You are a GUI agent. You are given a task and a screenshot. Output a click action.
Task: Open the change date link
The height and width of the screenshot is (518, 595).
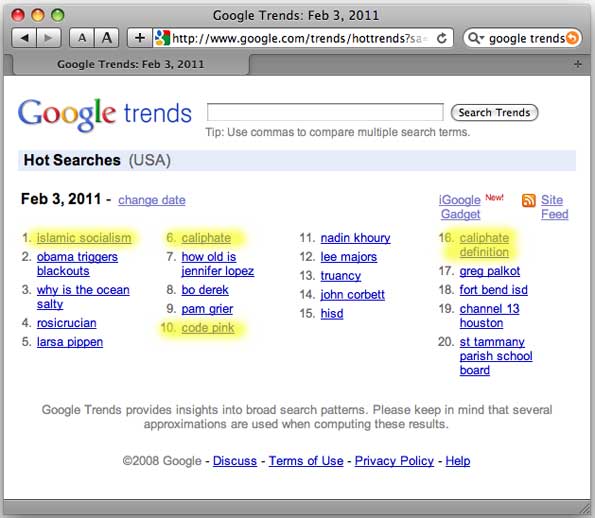pyautogui.click(x=152, y=200)
